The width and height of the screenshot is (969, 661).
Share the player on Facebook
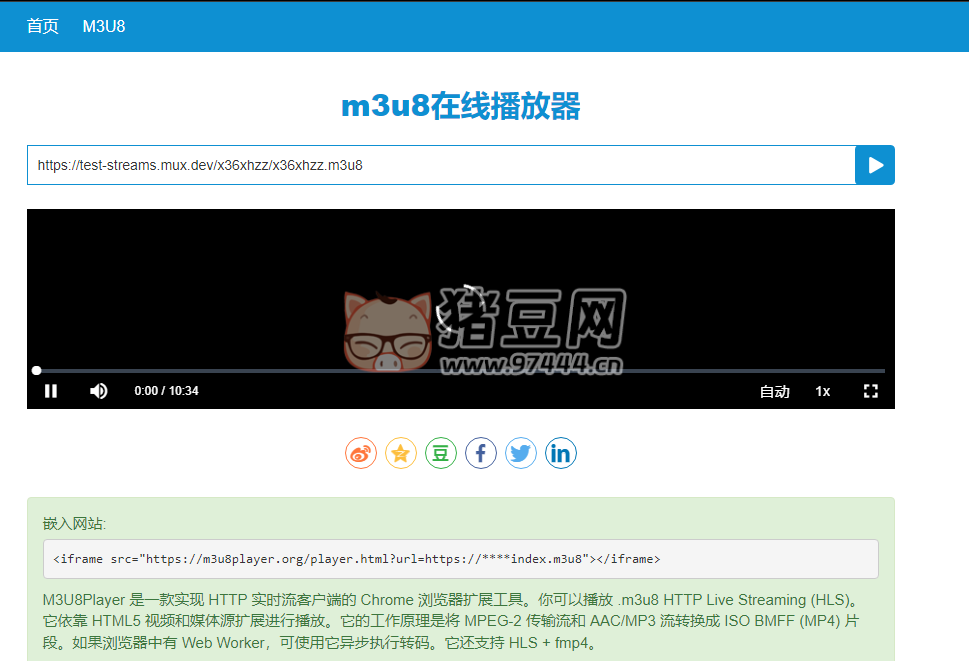(x=481, y=453)
